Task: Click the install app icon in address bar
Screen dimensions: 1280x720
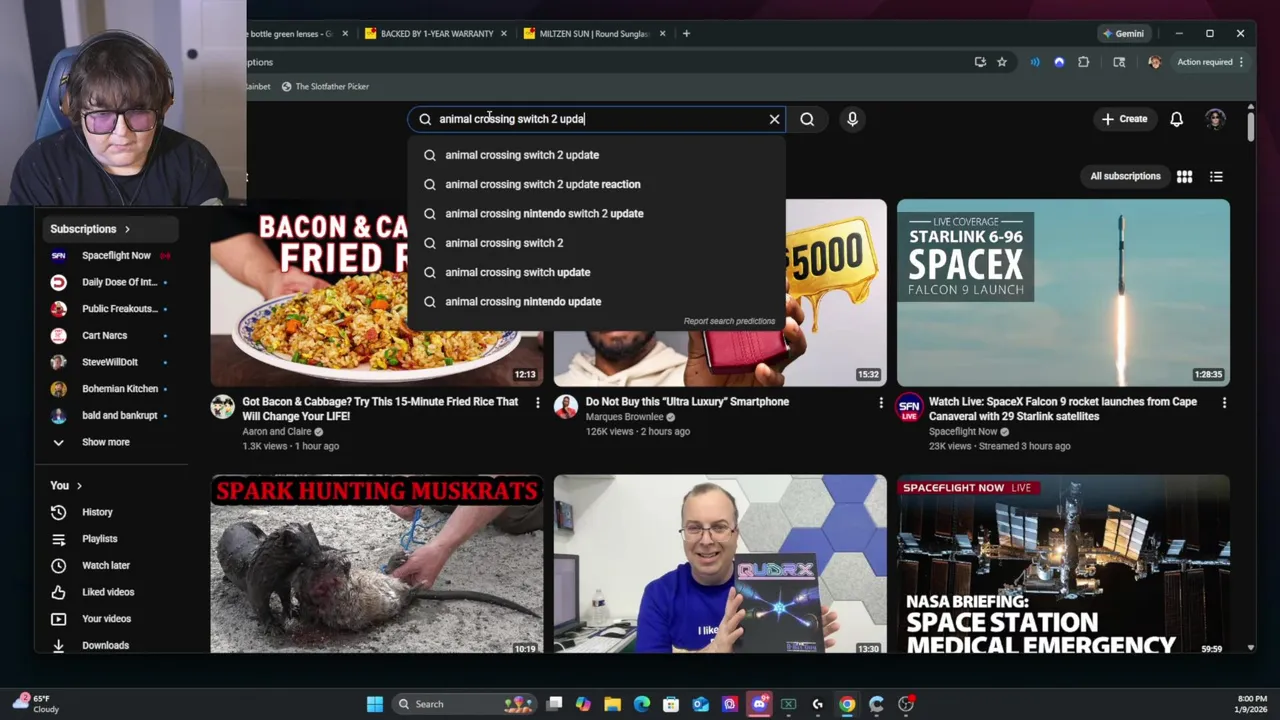Action: click(980, 62)
